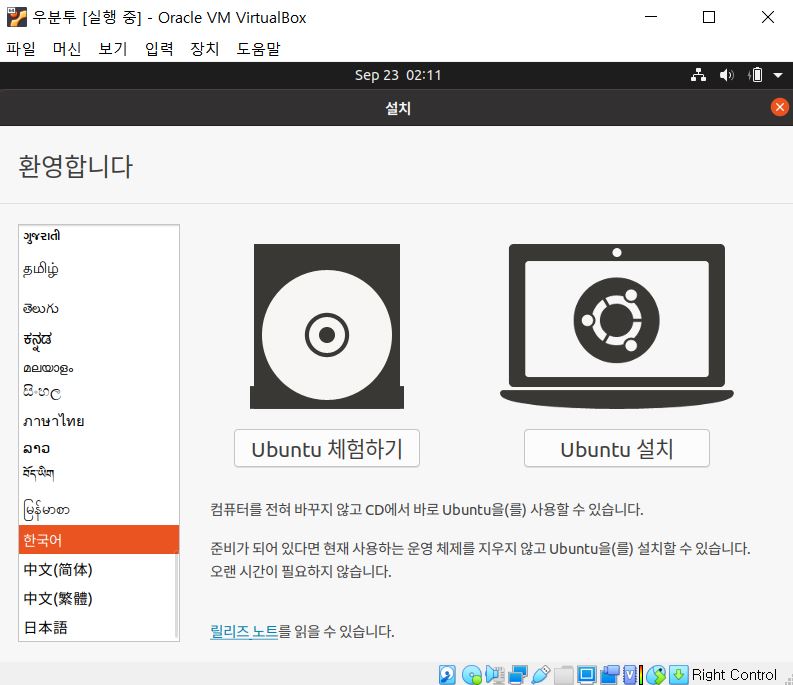This screenshot has width=793, height=685.
Task: Select 日本語 in language list
Action: coord(97,627)
